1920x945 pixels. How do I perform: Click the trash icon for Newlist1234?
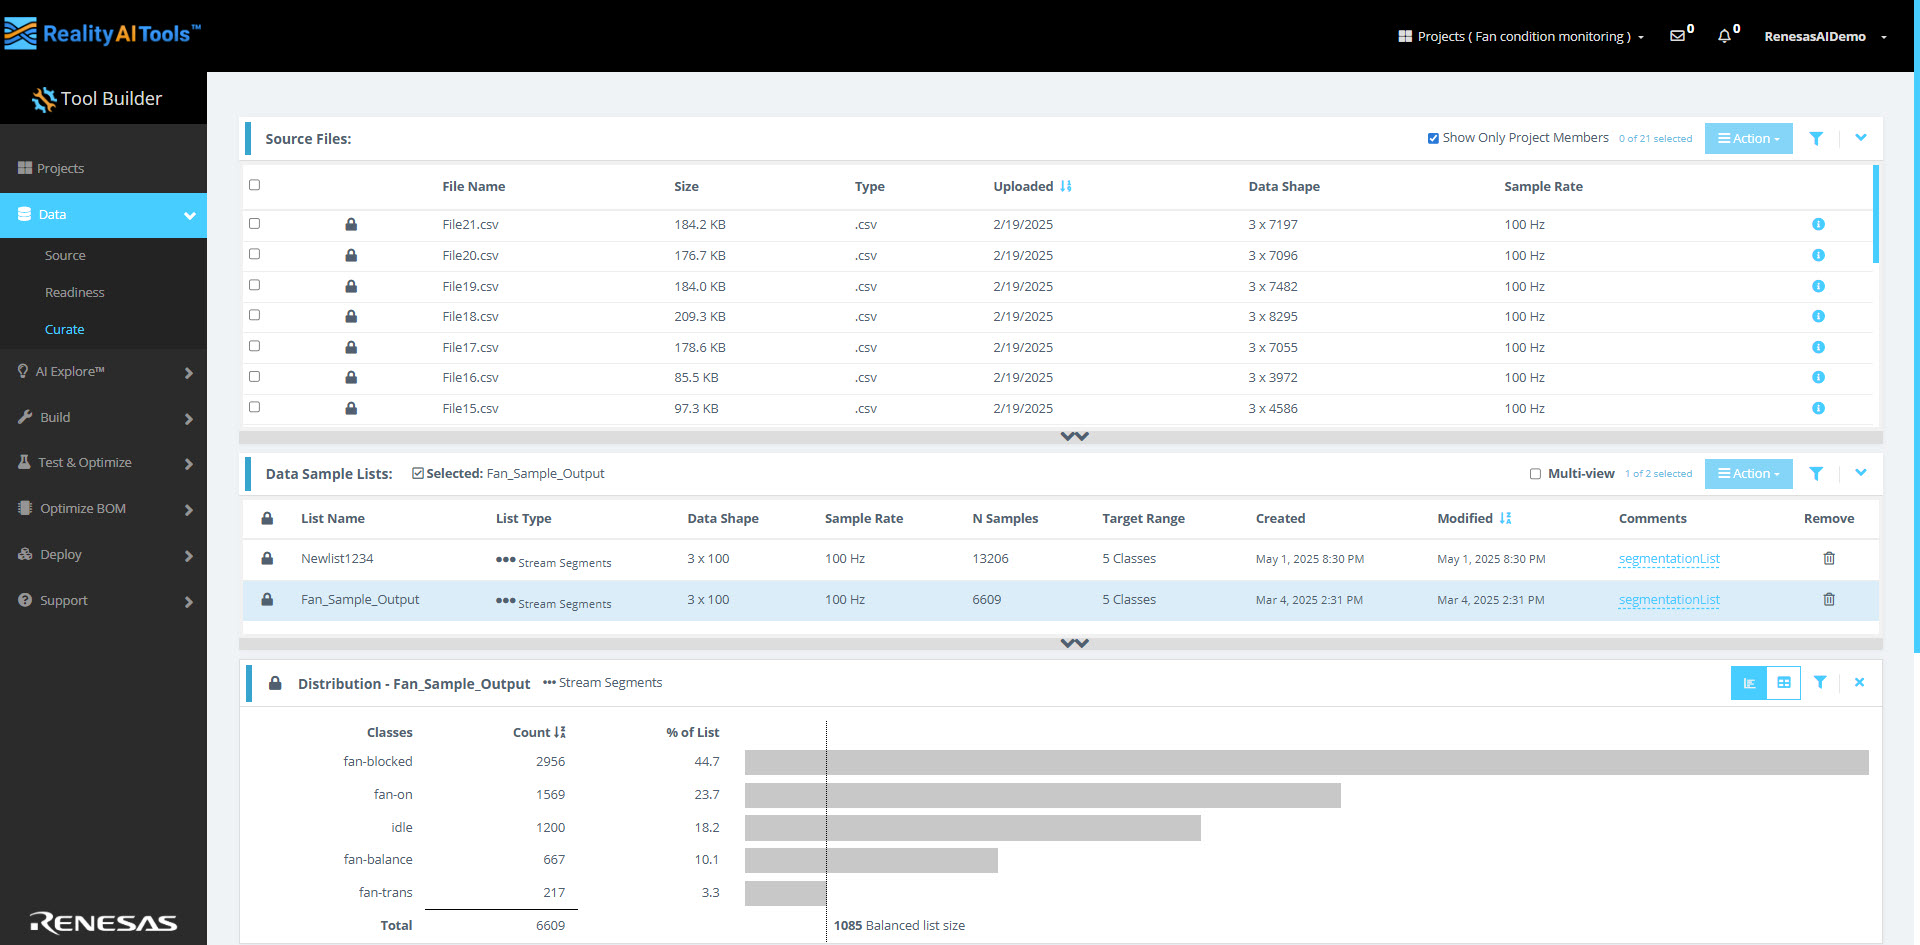[1828, 558]
